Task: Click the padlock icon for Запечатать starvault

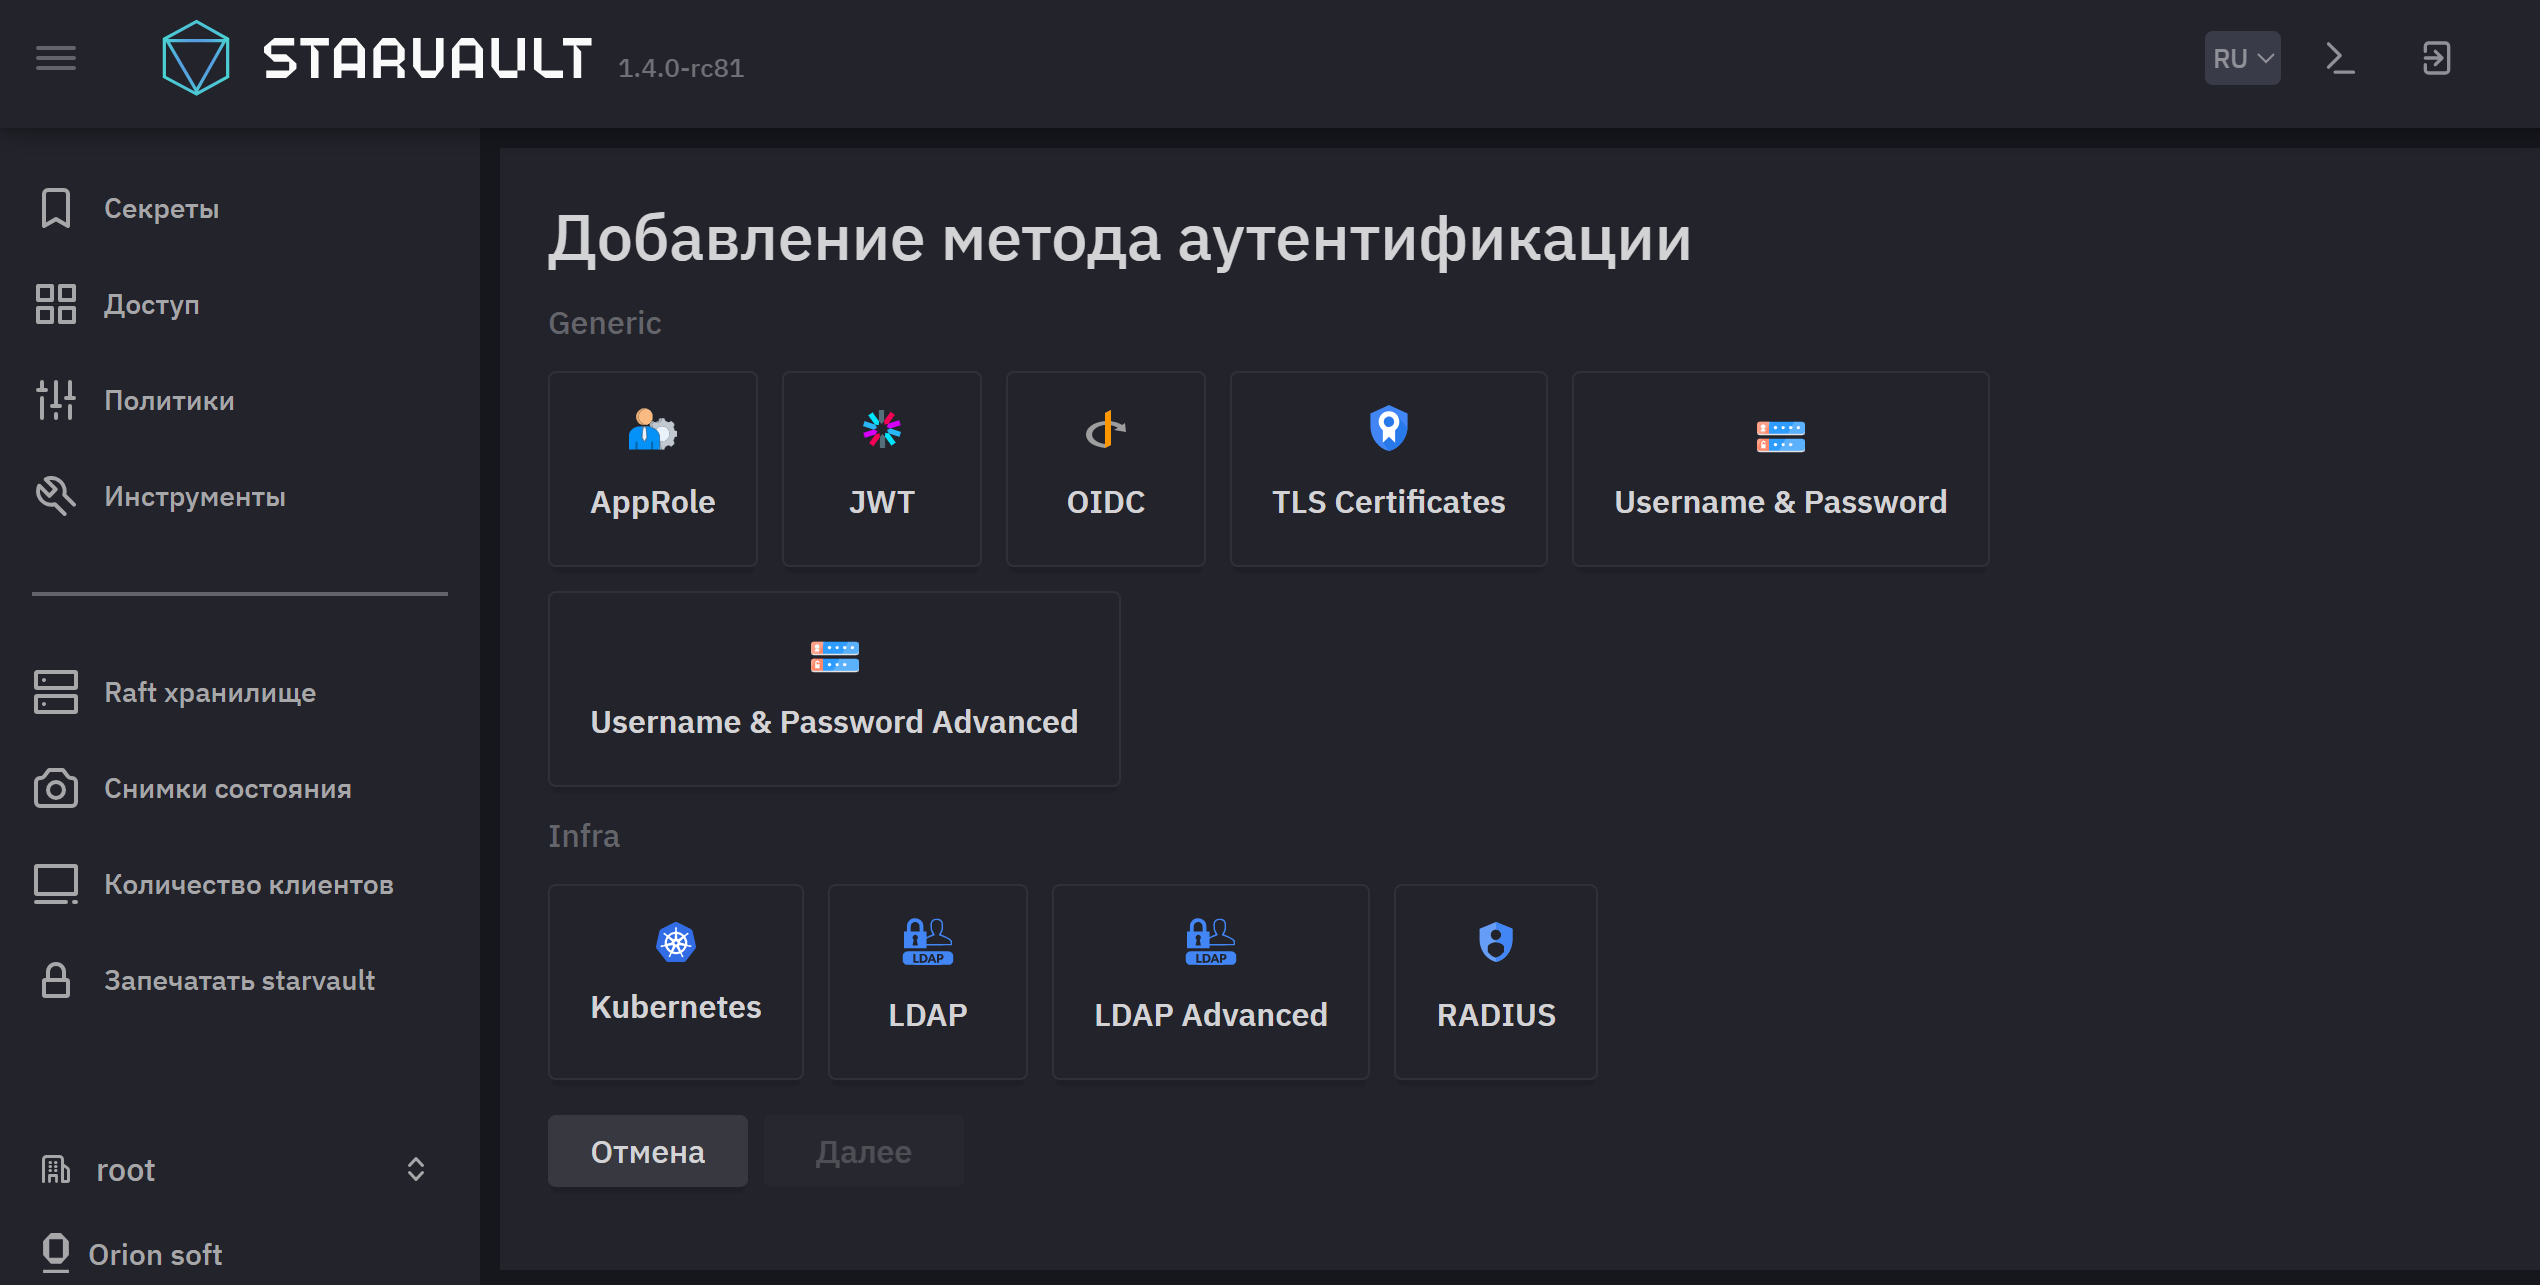Action: point(56,980)
